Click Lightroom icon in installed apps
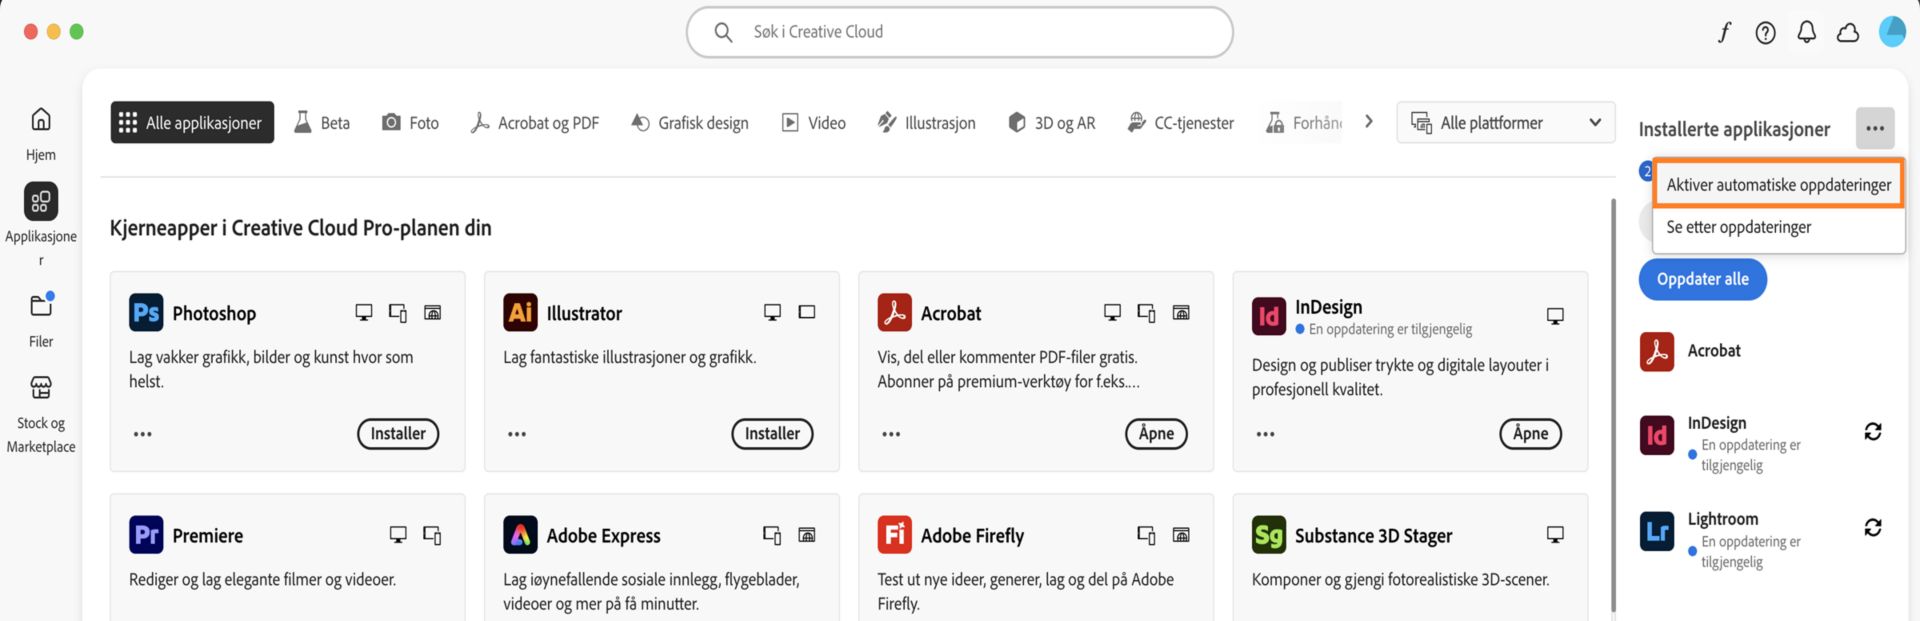Image resolution: width=1920 pixels, height=621 pixels. point(1657,531)
